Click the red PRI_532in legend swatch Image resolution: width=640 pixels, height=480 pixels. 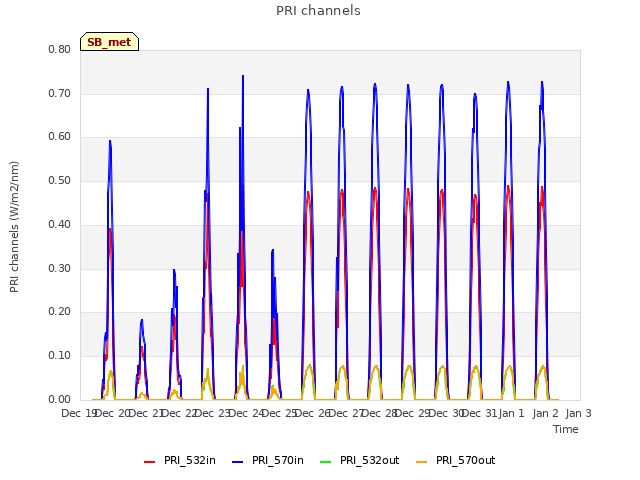[x=150, y=462]
